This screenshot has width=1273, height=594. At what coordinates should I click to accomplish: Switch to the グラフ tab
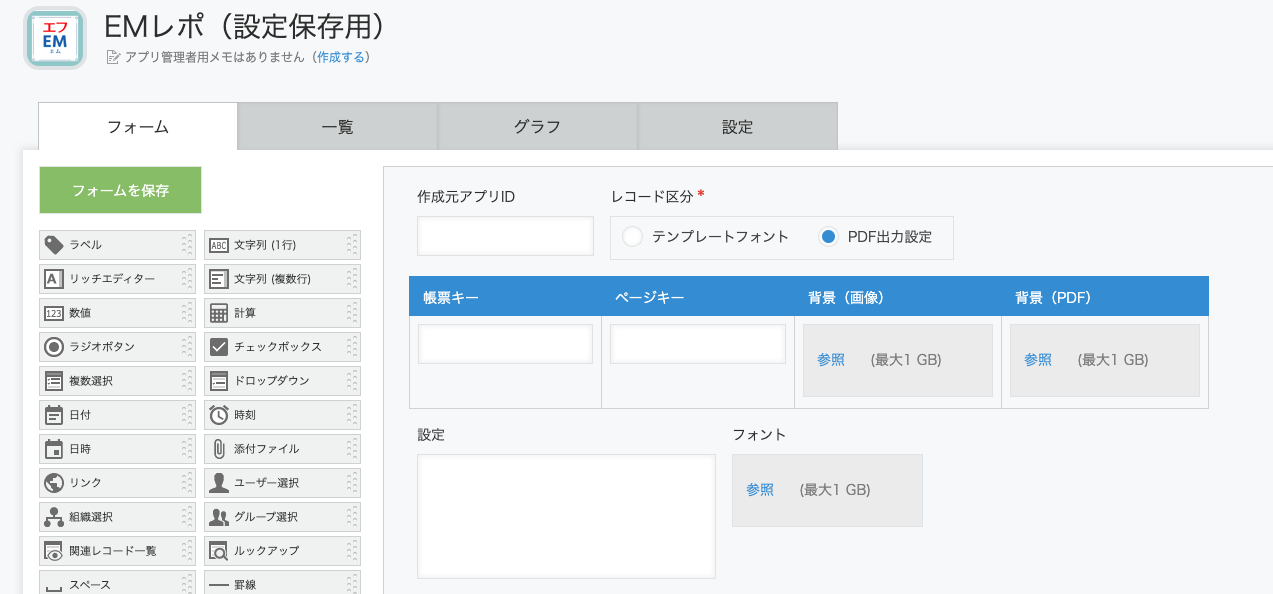(x=537, y=125)
